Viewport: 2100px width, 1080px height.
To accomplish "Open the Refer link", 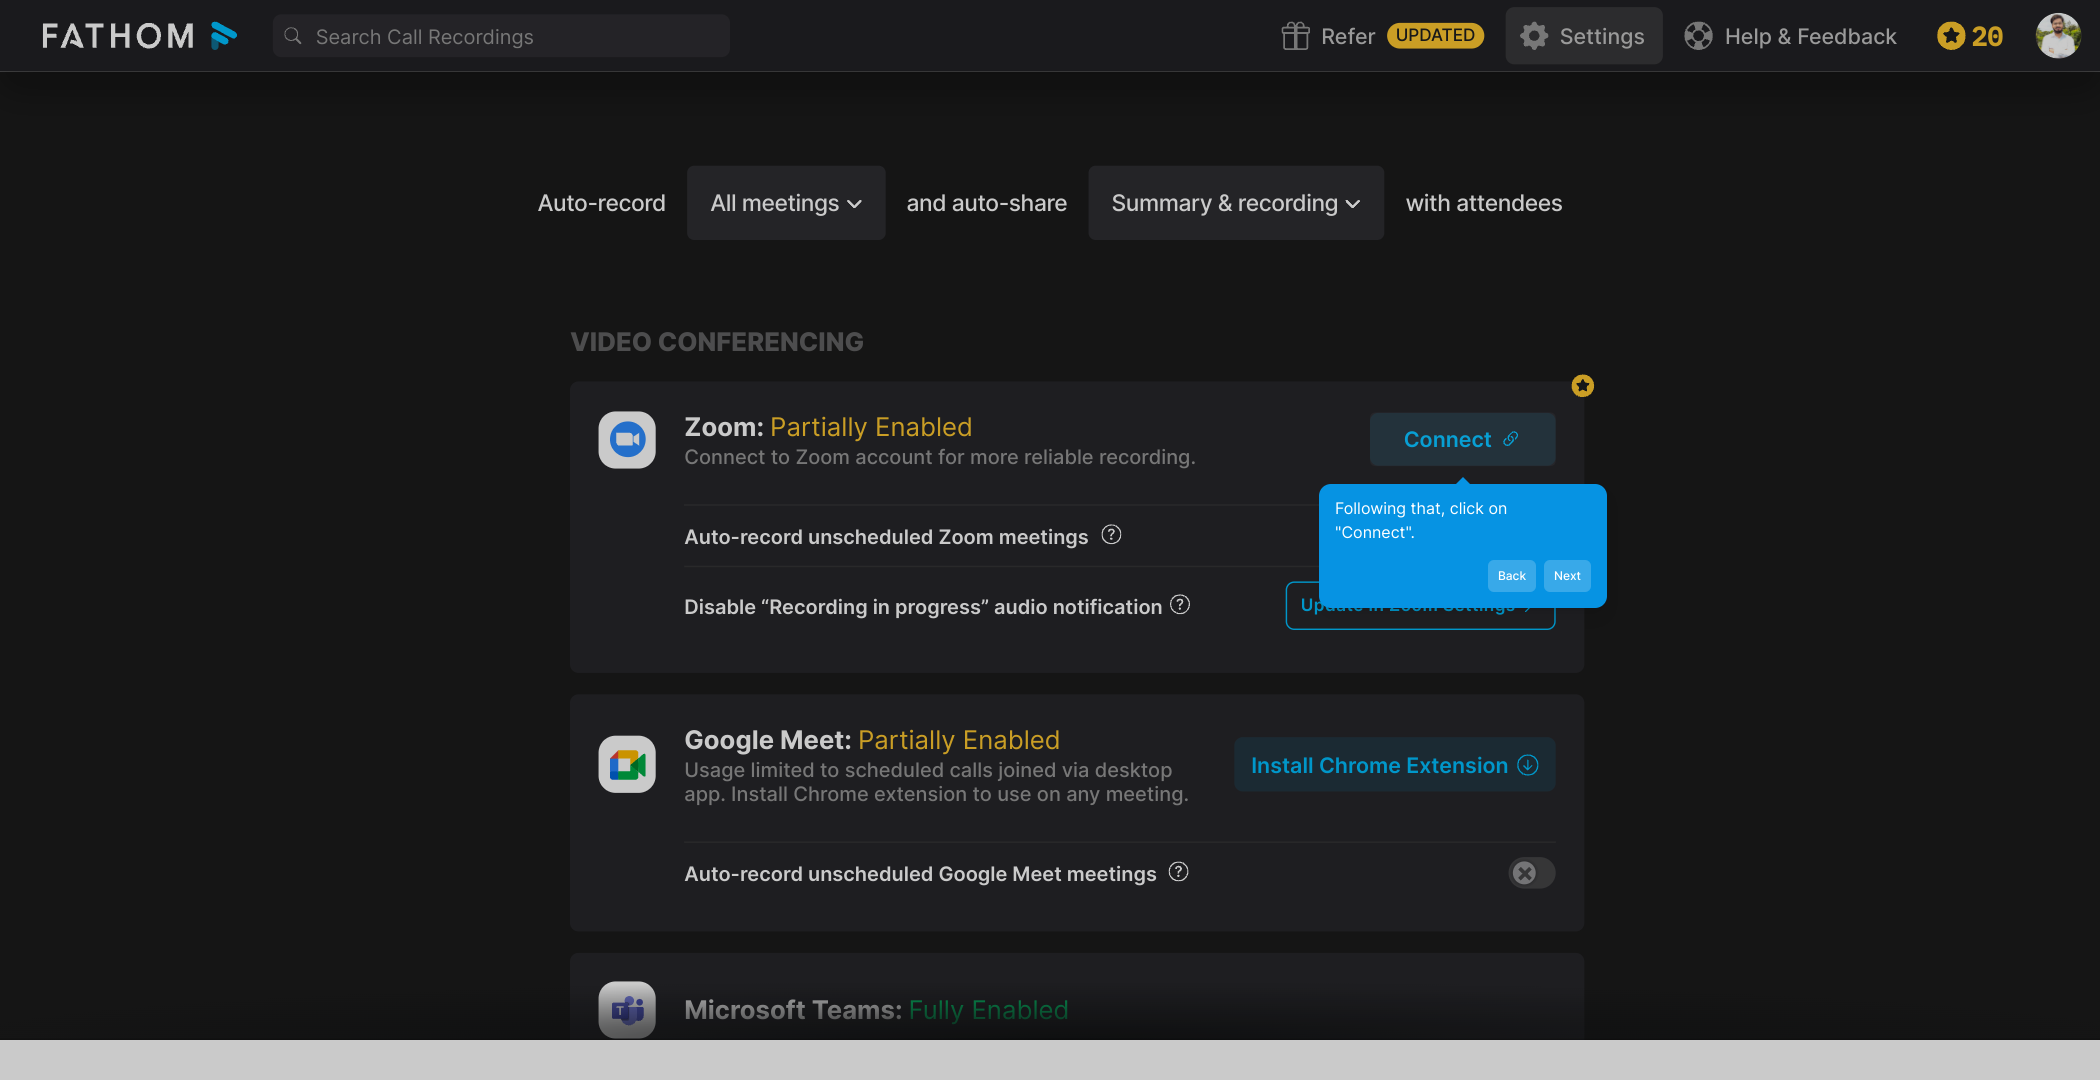I will click(1347, 36).
